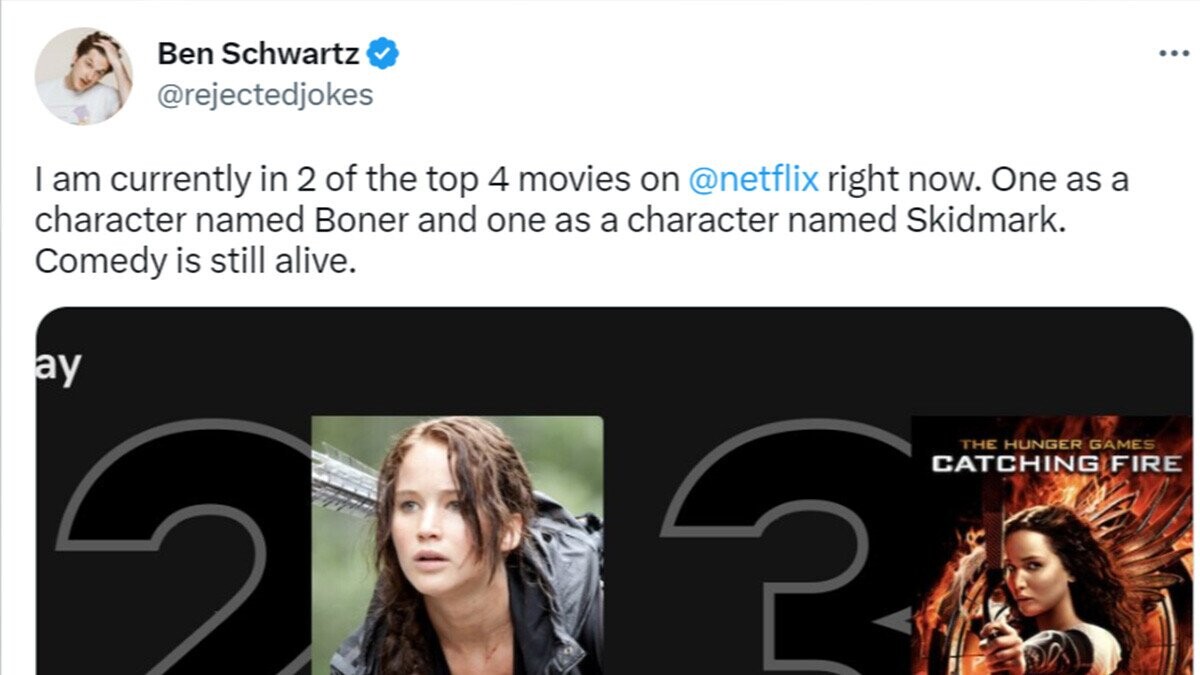Click 'THE HUNGER GAMES' caption on poster
Image resolution: width=1200 pixels, height=675 pixels.
pos(1056,443)
